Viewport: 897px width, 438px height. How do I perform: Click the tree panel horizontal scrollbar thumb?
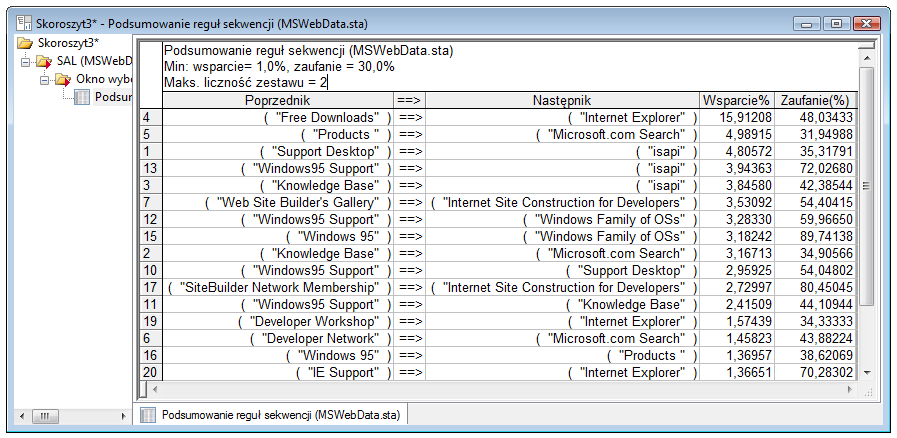pyautogui.click(x=45, y=416)
